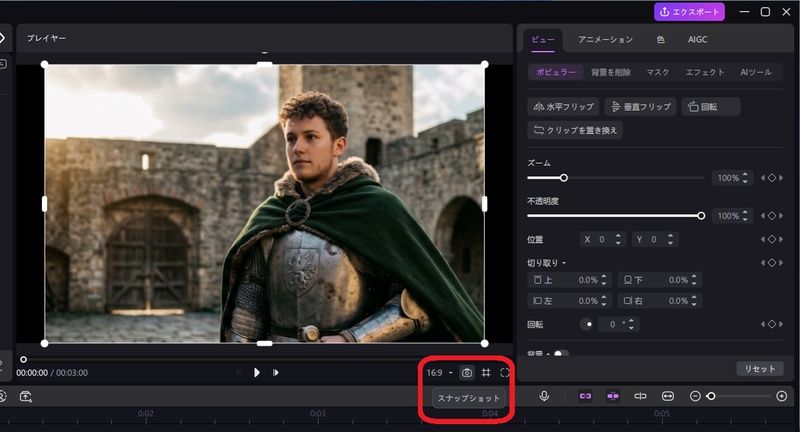The width and height of the screenshot is (800, 432).
Task: Apply 水平フリップ to the clip
Action: (563, 107)
